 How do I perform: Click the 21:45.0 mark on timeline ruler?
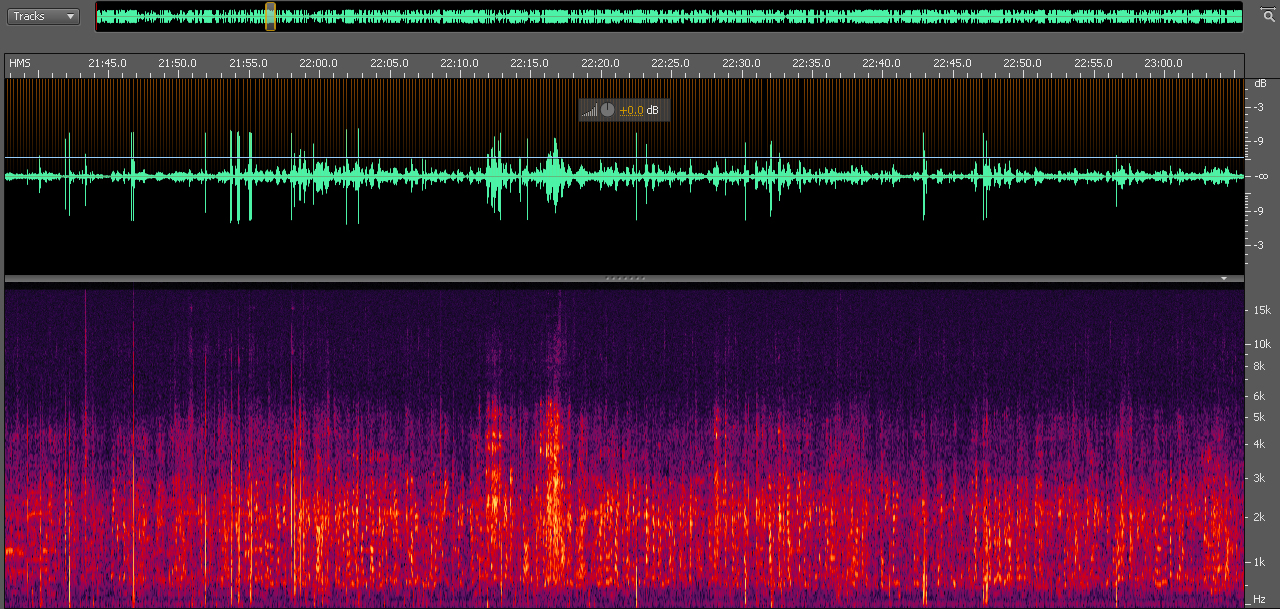107,63
